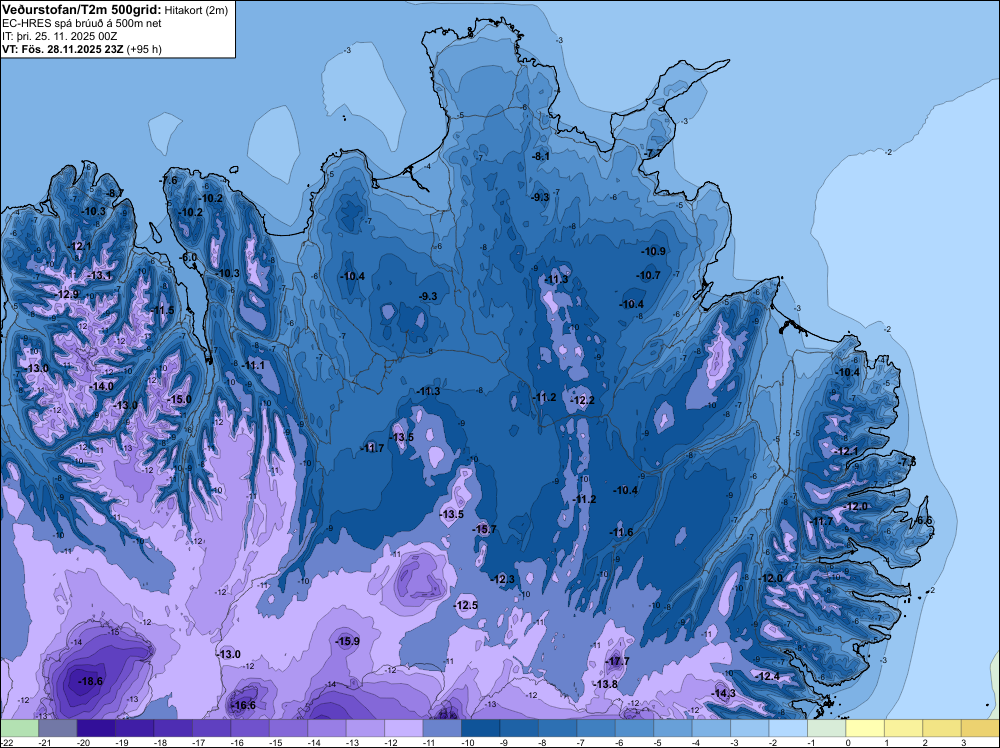The width and height of the screenshot is (1000, 748).
Task: Click the -11.1 temperature value
Action: 252,365
